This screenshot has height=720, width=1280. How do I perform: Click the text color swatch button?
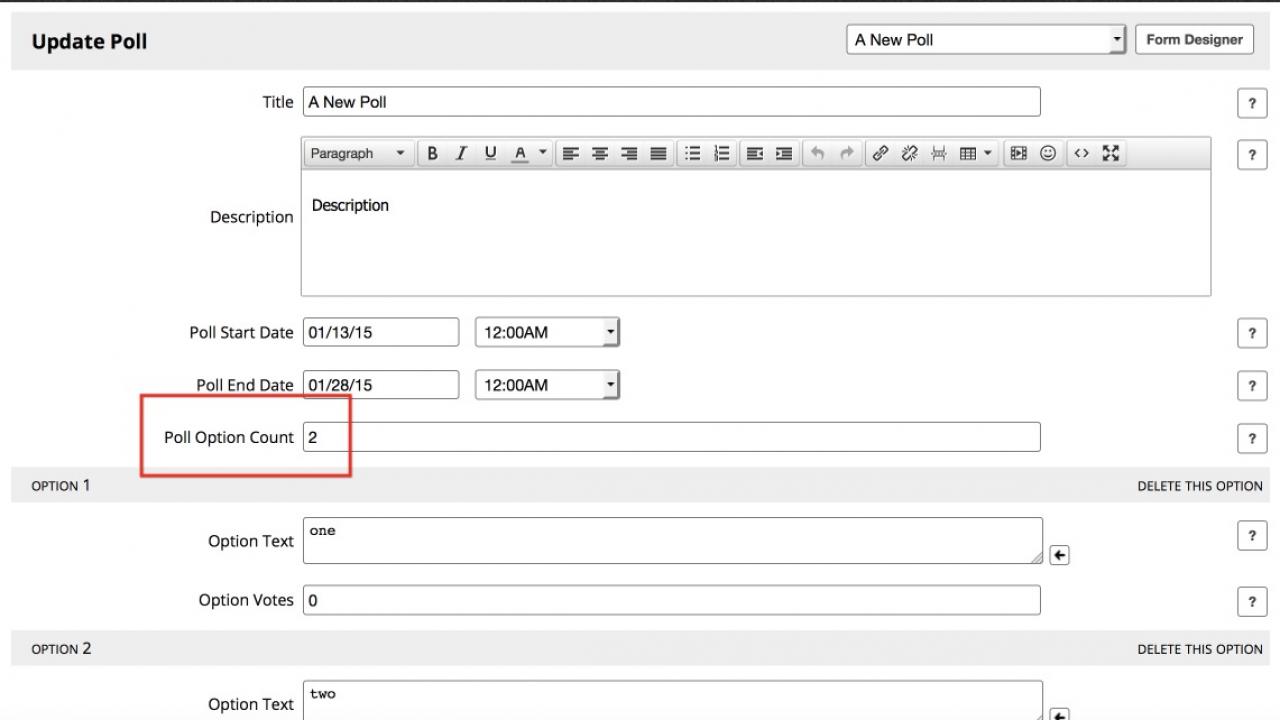click(x=520, y=153)
